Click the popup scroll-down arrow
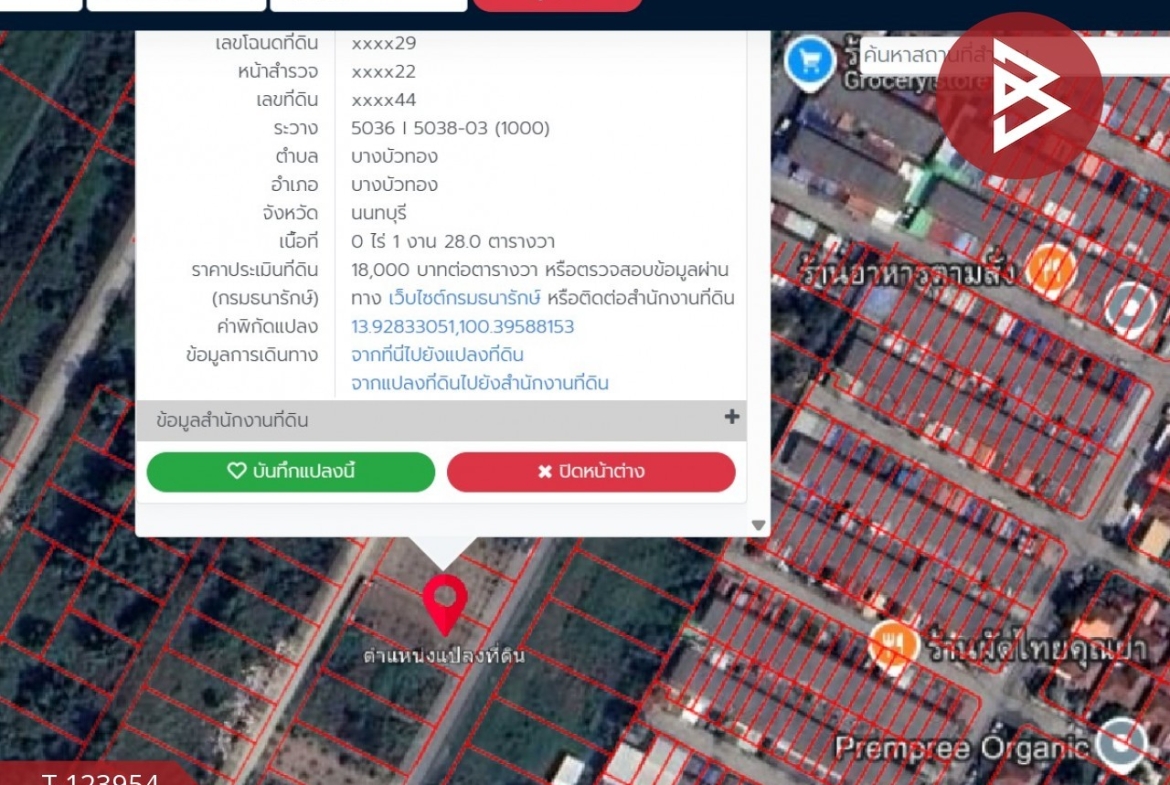Image resolution: width=1170 pixels, height=785 pixels. point(758,525)
